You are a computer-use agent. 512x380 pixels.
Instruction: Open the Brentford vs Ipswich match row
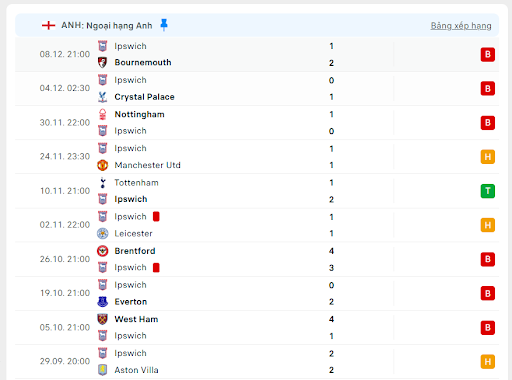click(x=257, y=259)
